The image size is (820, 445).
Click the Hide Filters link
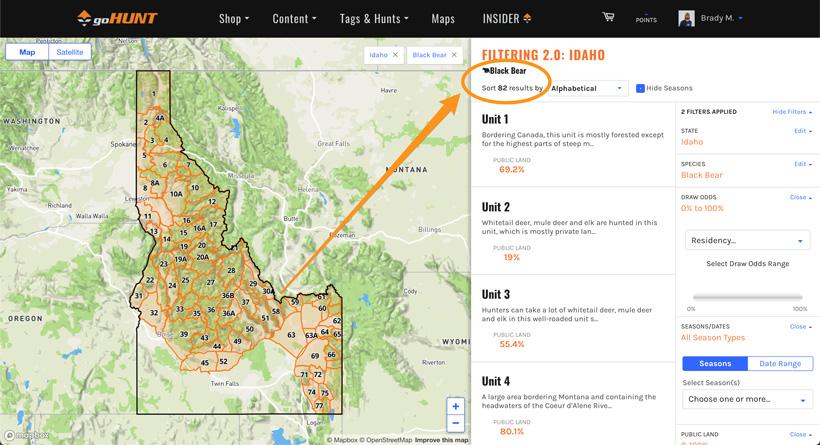[x=789, y=112]
